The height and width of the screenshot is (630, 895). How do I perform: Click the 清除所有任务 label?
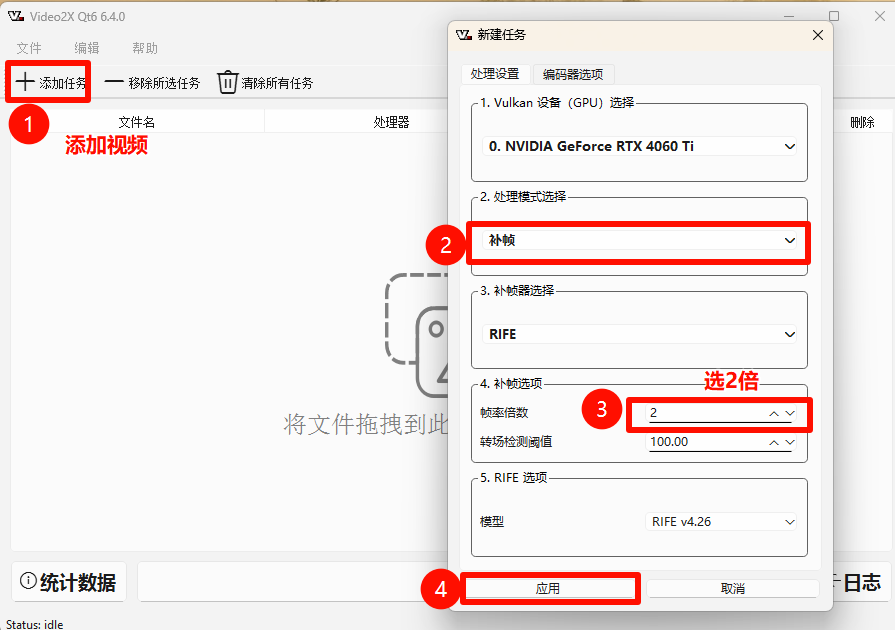tap(277, 83)
